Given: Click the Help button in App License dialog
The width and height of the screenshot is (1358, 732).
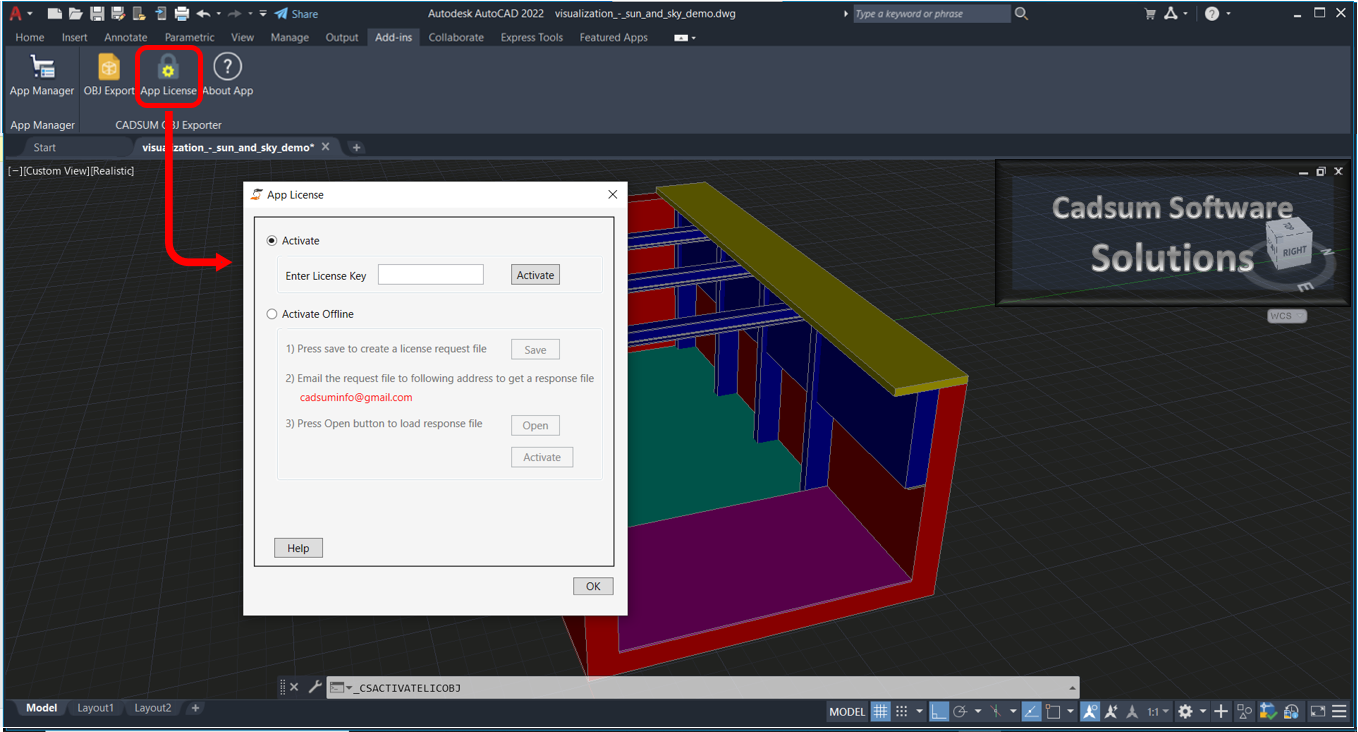Looking at the screenshot, I should tap(298, 547).
